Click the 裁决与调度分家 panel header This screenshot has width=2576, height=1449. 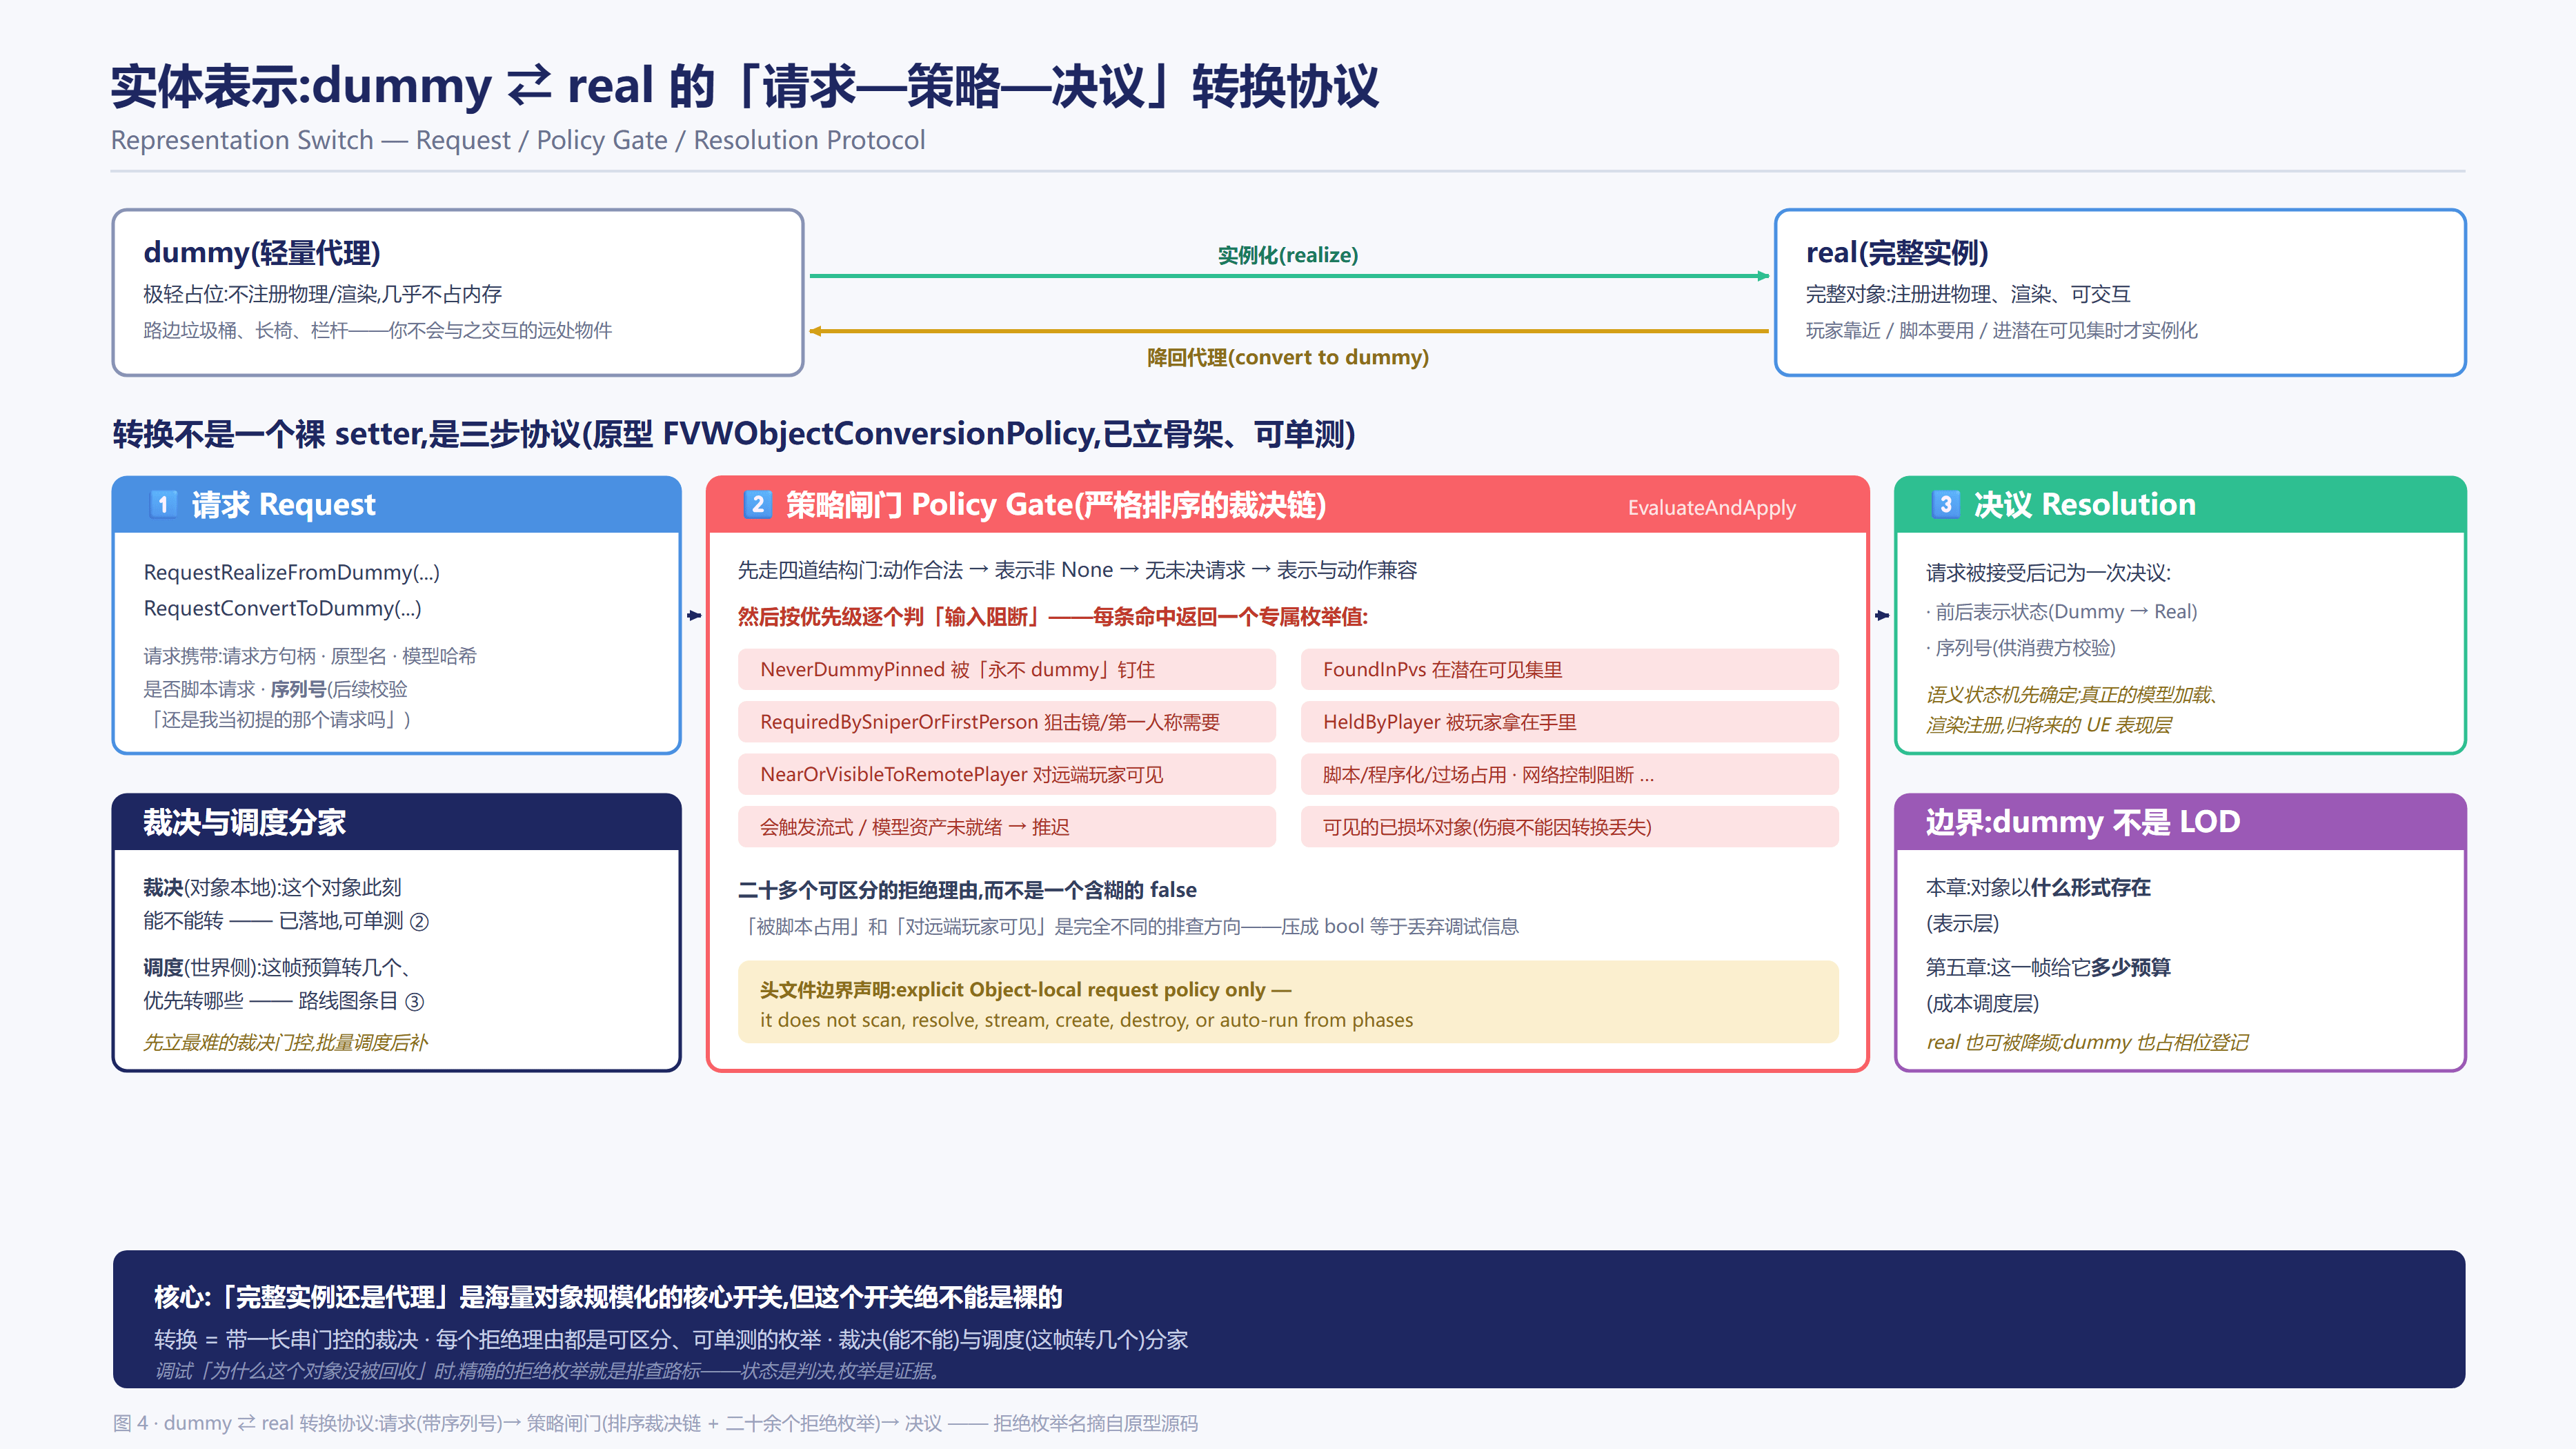(x=397, y=822)
